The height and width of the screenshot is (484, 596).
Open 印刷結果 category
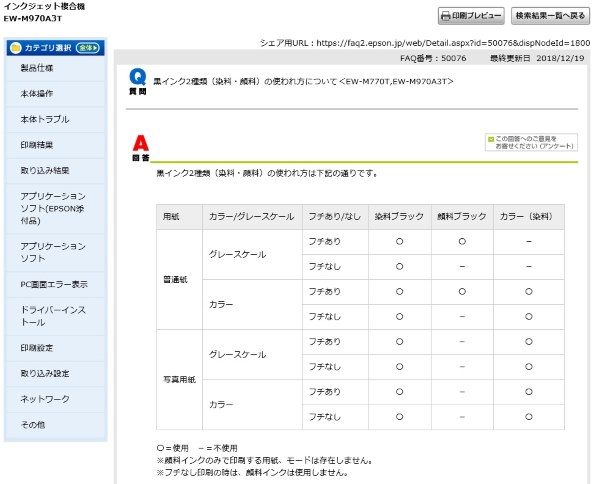[55, 145]
